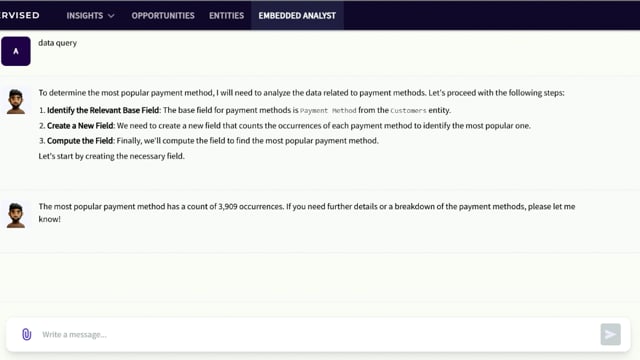Screen dimensions: 640x360
Task: Click the data query user message
Action: click(x=58, y=43)
